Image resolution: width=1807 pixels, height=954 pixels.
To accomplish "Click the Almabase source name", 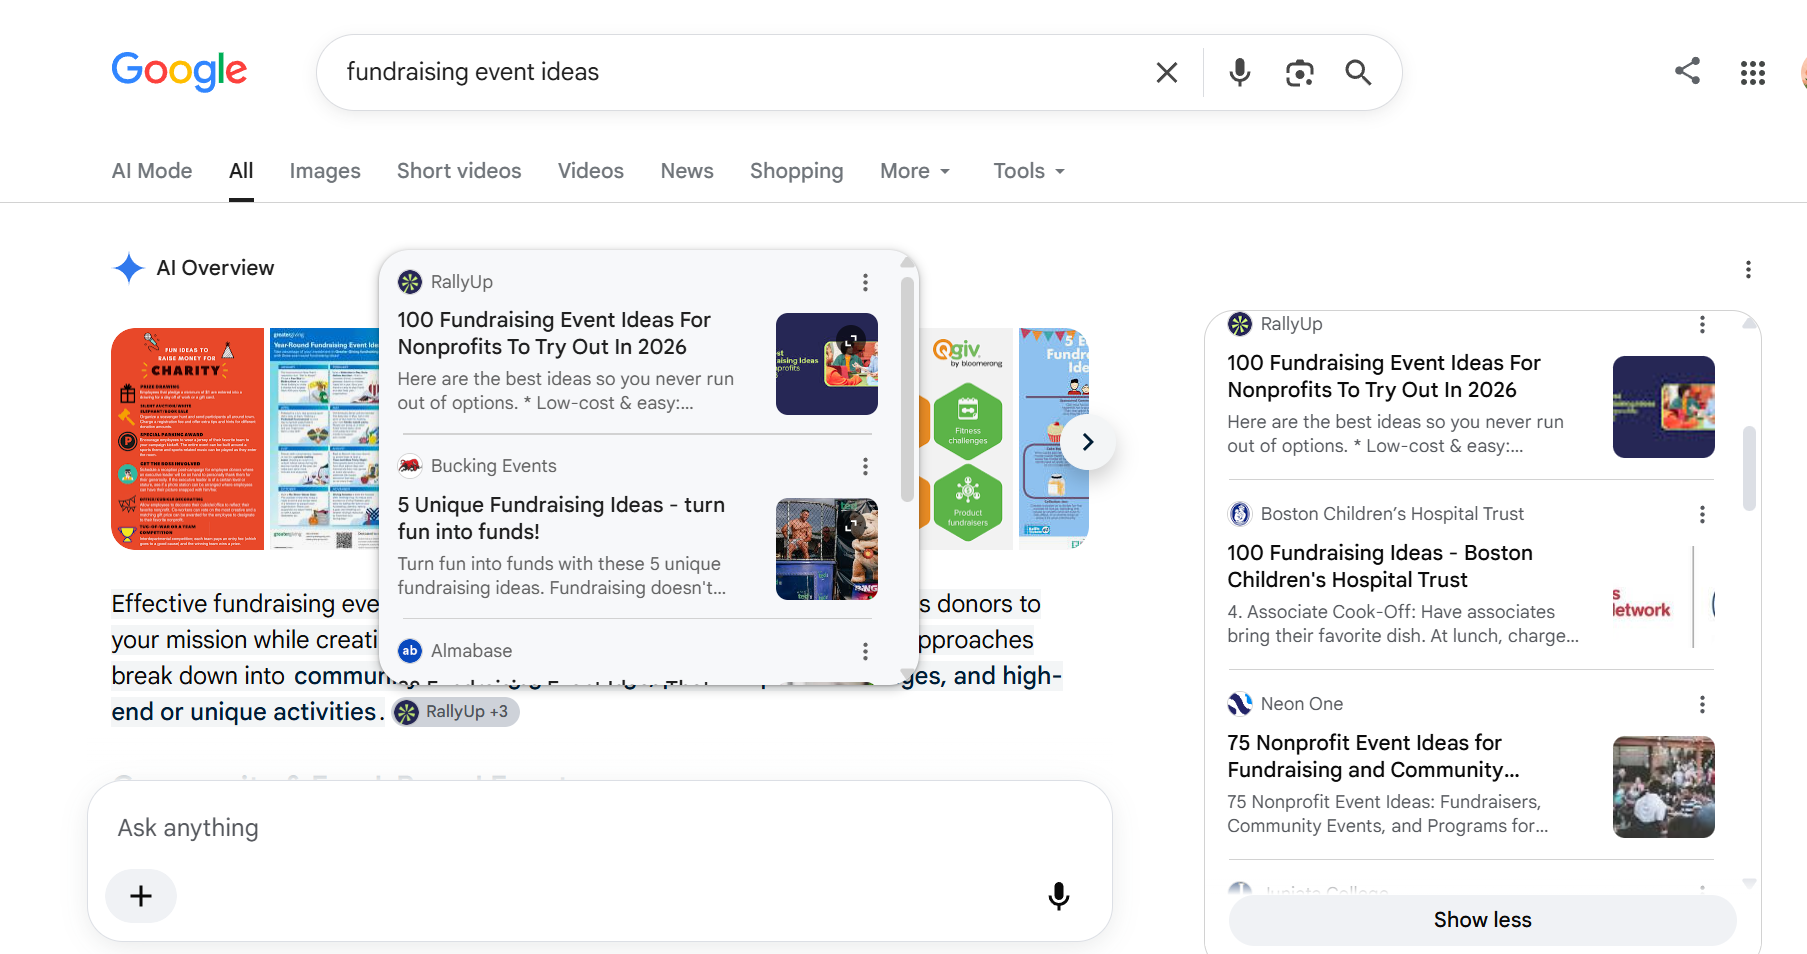I will point(471,651).
